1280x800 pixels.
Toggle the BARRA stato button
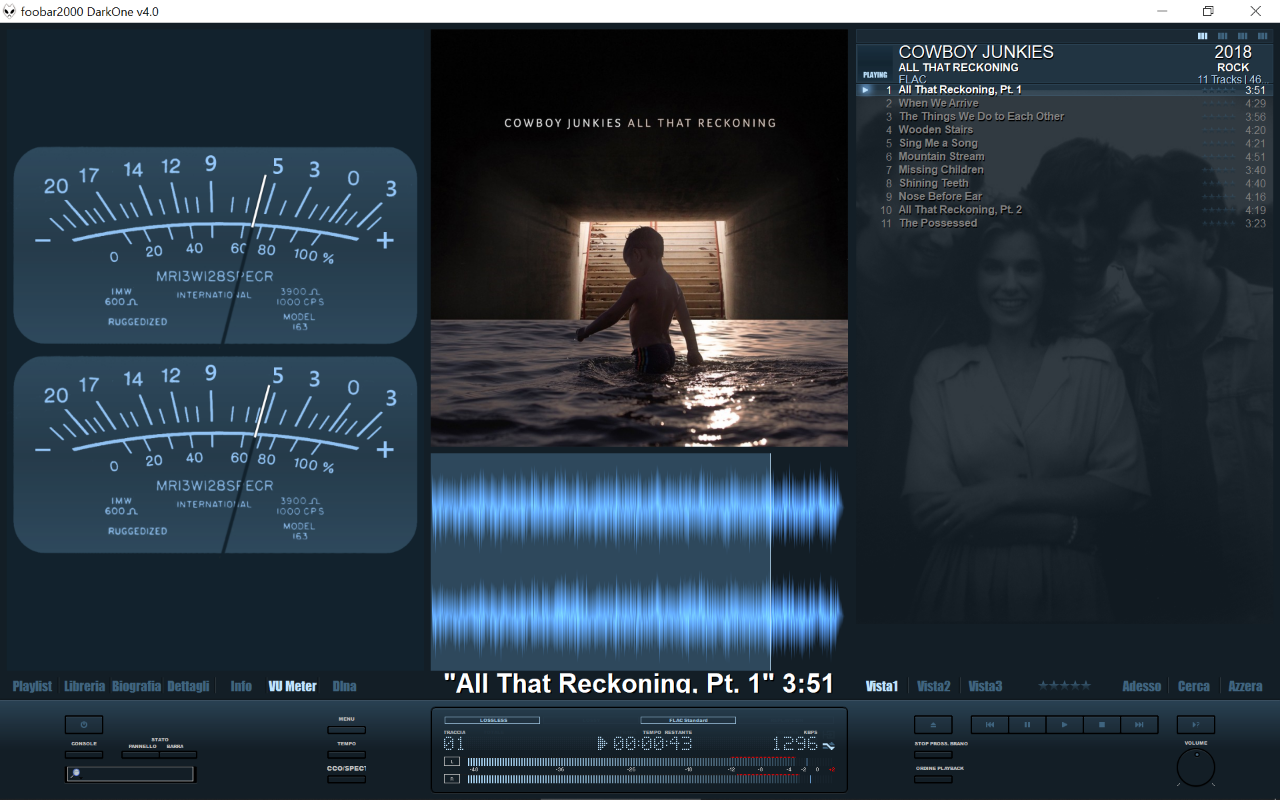[178, 755]
